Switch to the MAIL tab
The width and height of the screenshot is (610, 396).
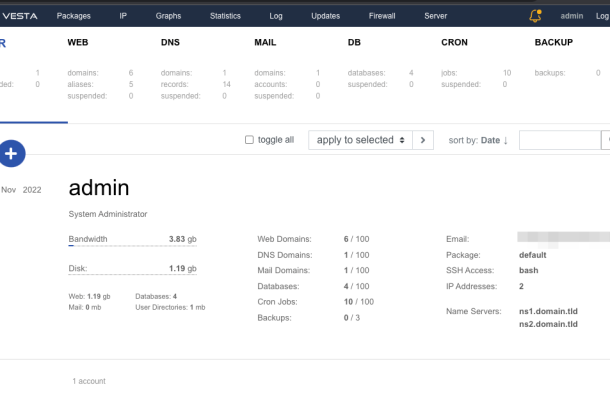pos(265,42)
